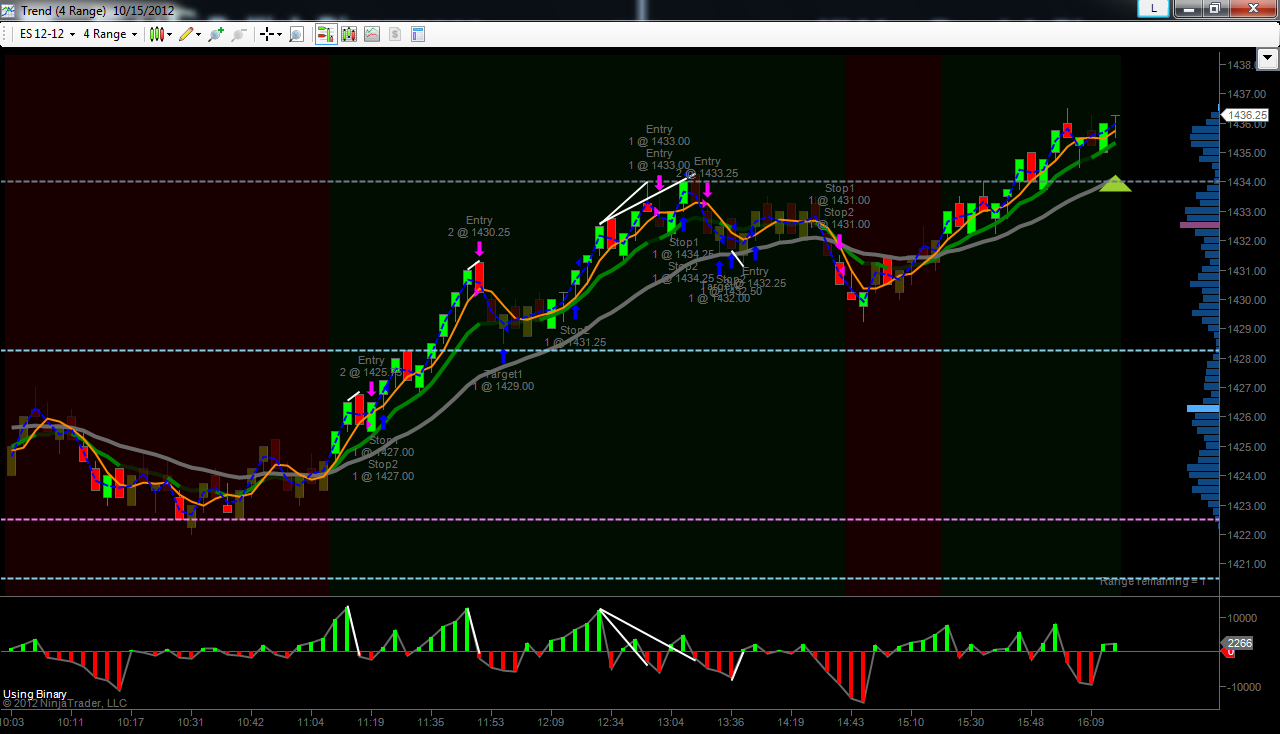Select the crosshair cursor icon
1280x734 pixels.
pyautogui.click(x=267, y=34)
